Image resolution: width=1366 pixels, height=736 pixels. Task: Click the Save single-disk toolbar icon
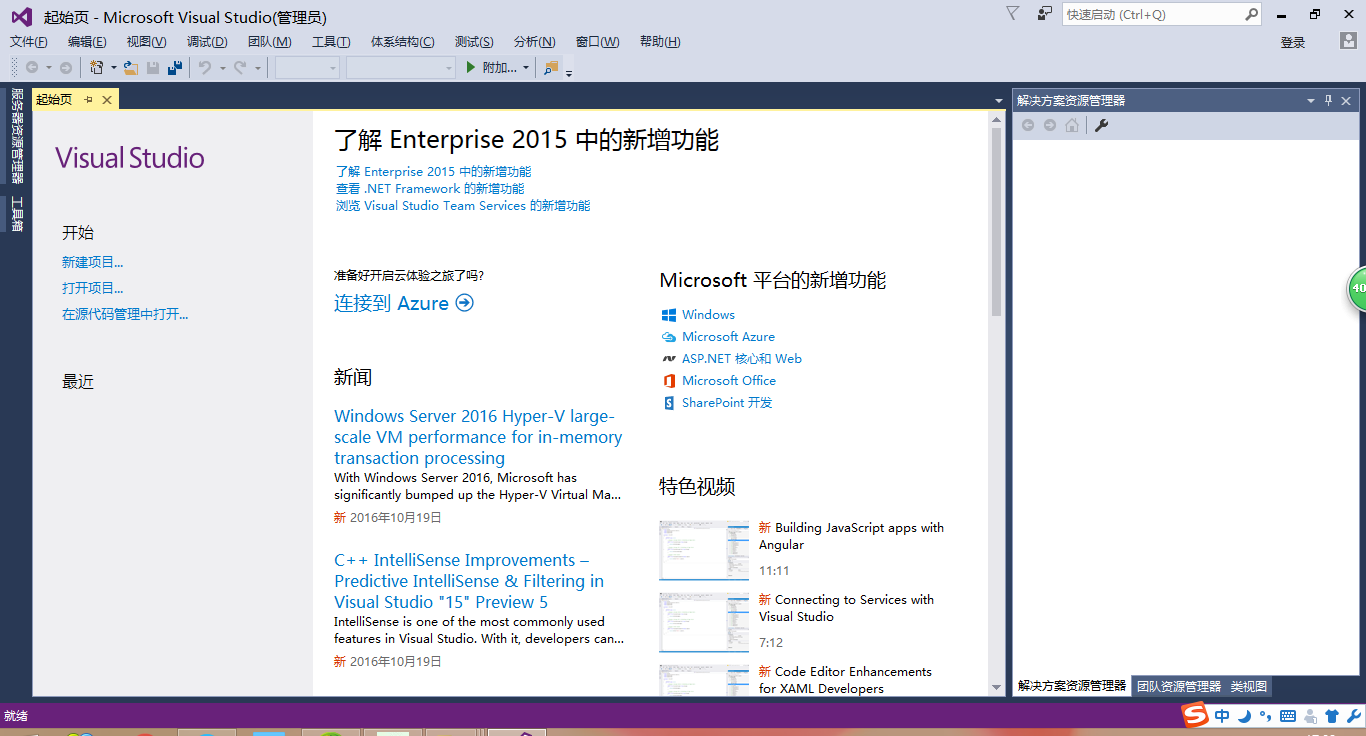click(153, 67)
